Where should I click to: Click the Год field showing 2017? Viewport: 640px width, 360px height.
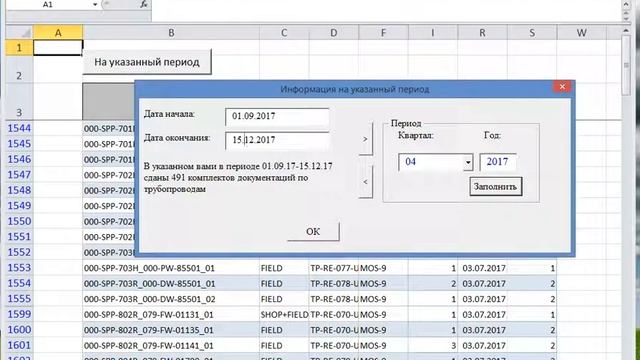point(498,162)
